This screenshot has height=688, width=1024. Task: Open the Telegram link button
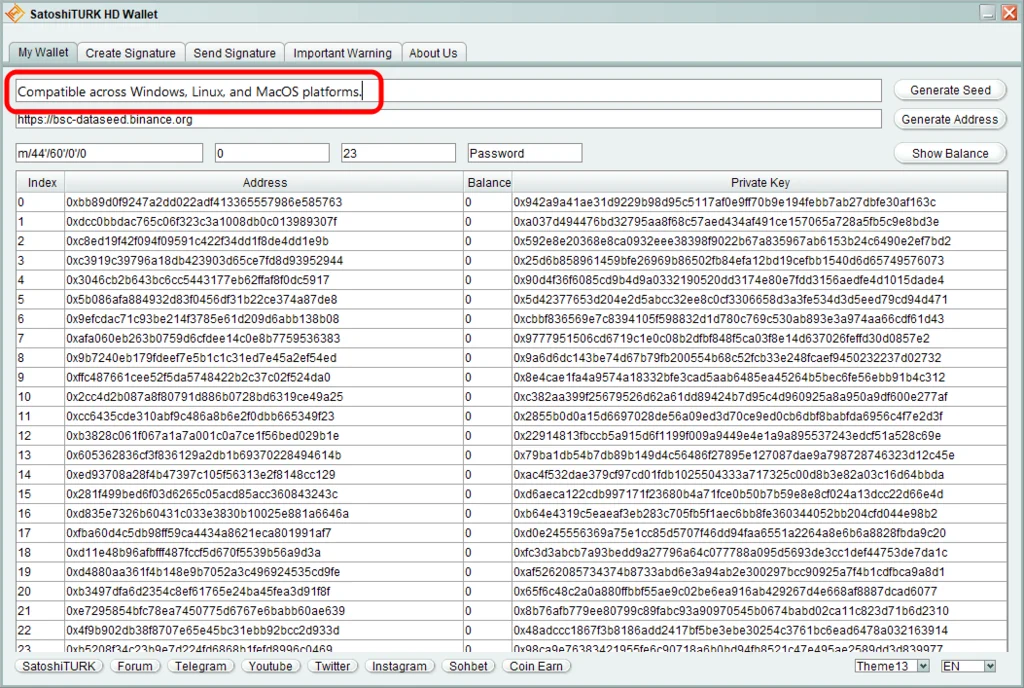point(200,666)
